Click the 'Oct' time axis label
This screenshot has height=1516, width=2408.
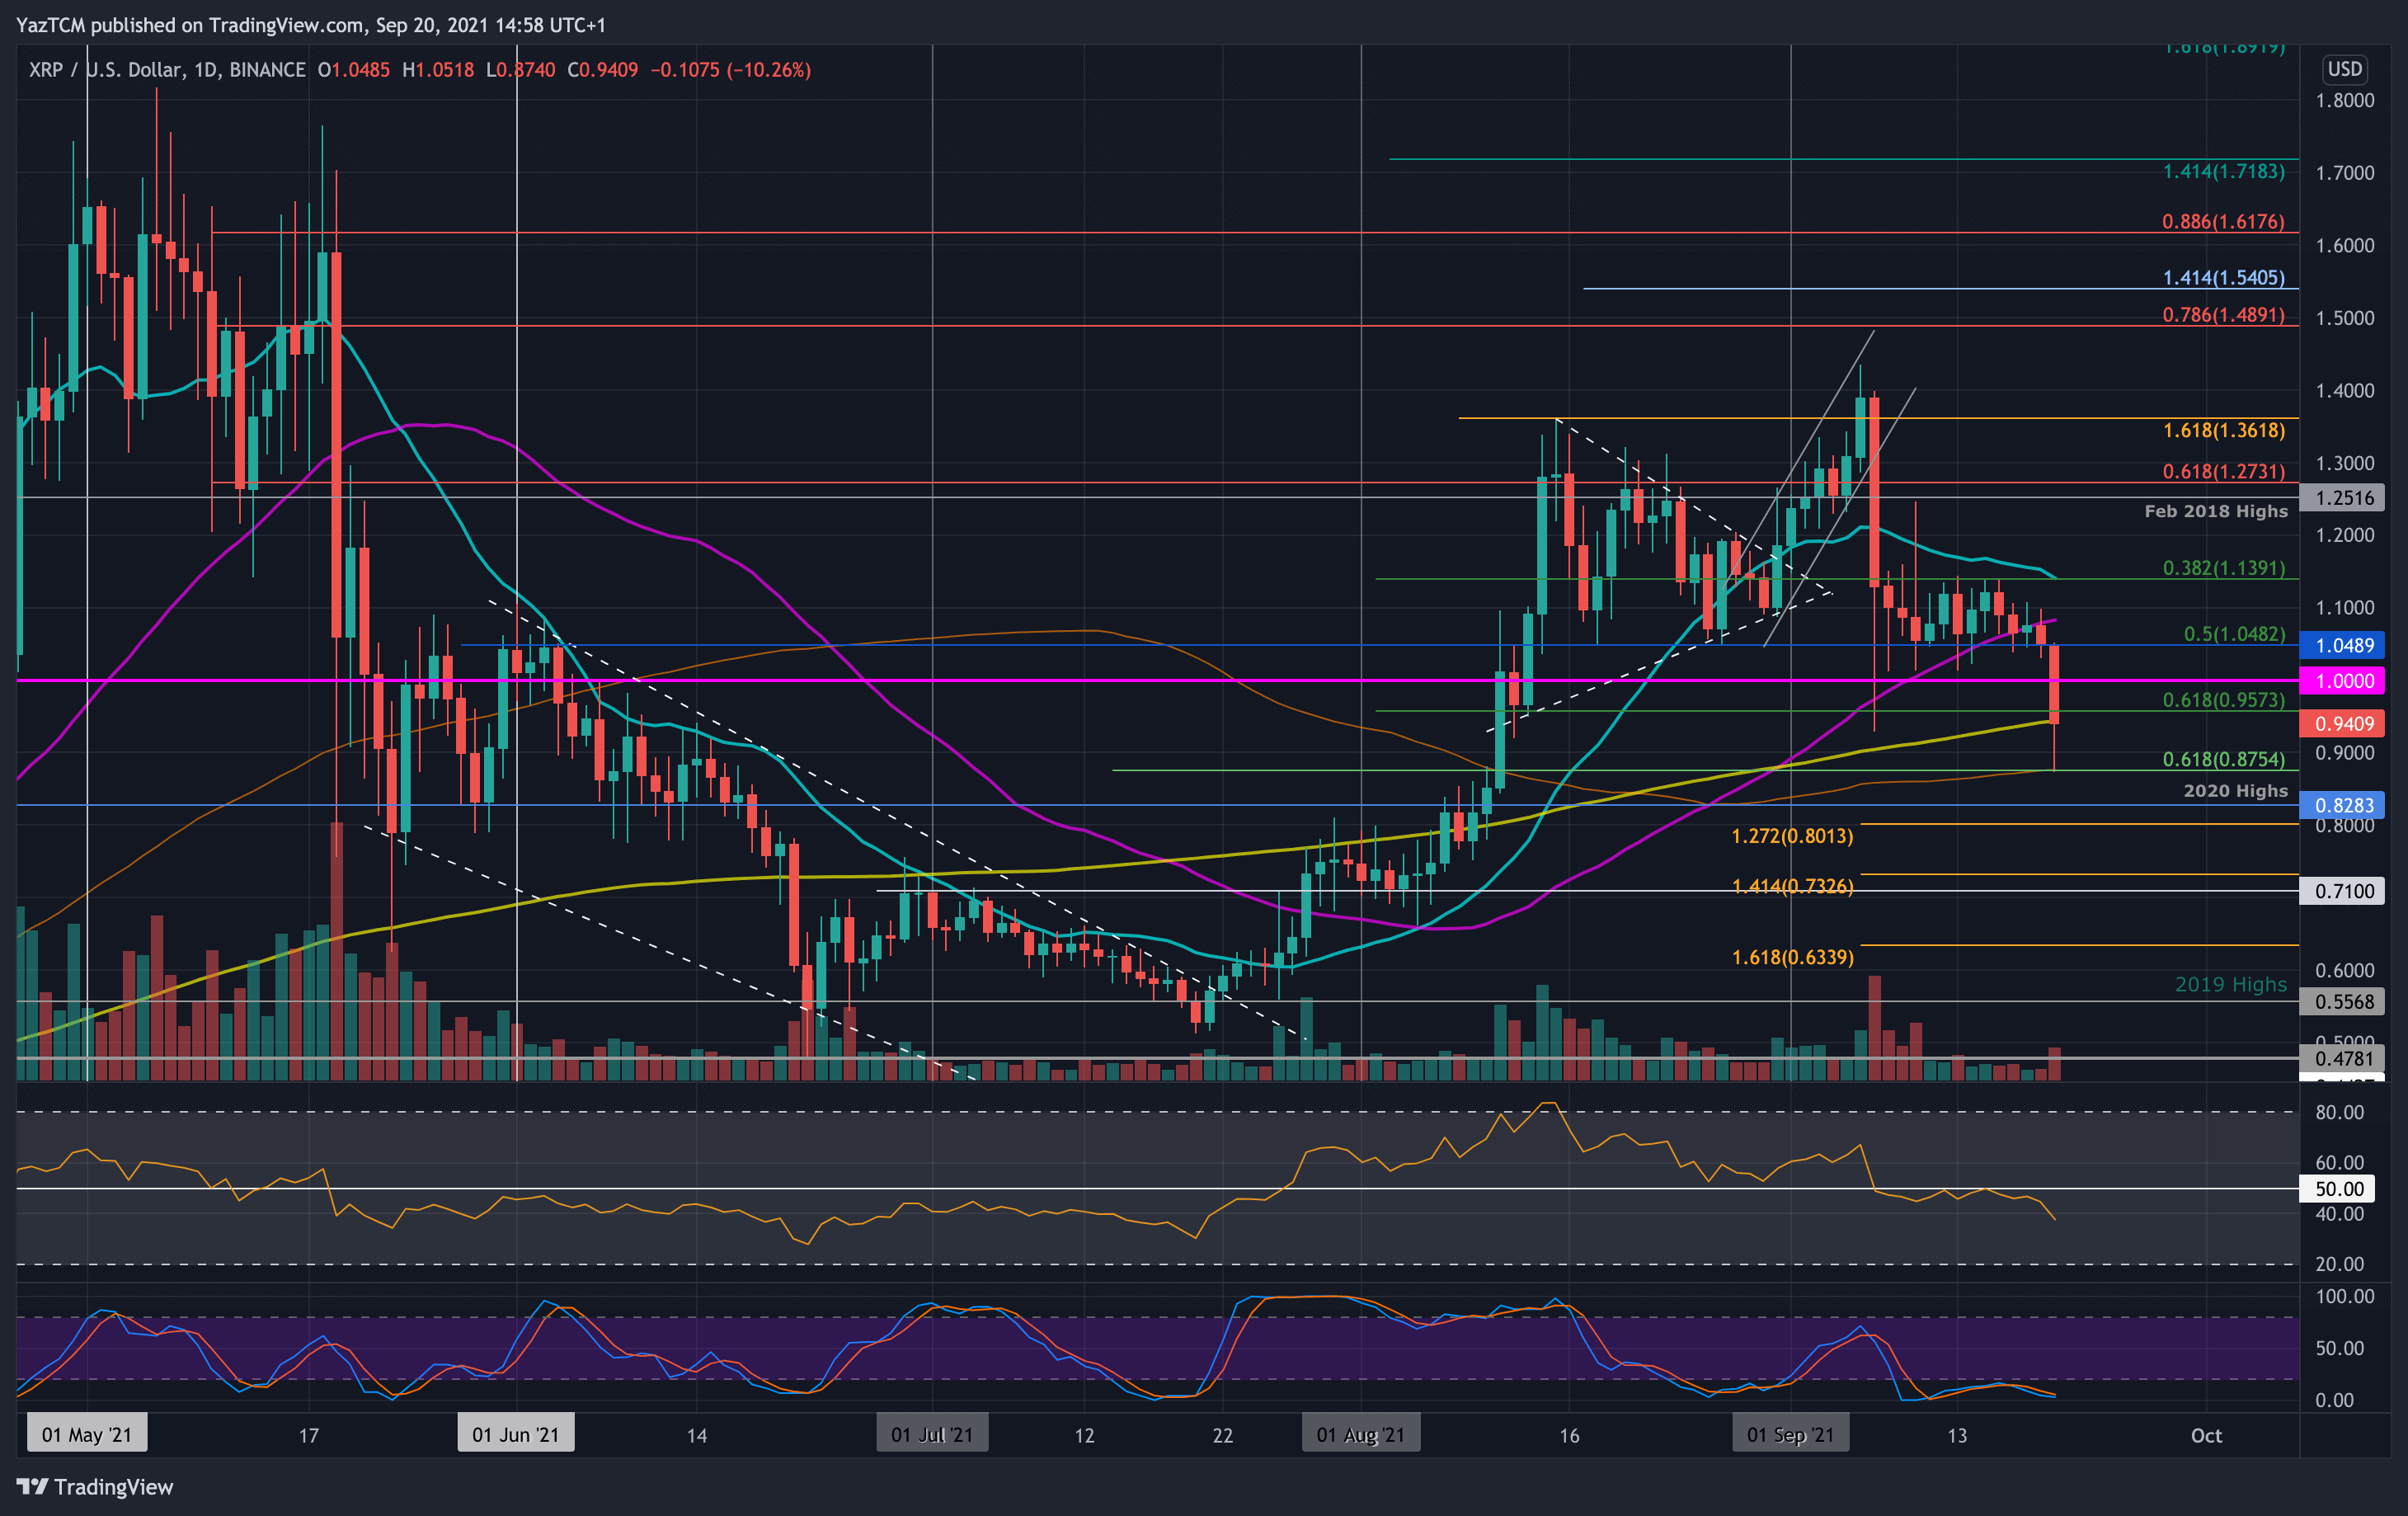click(x=2206, y=1435)
